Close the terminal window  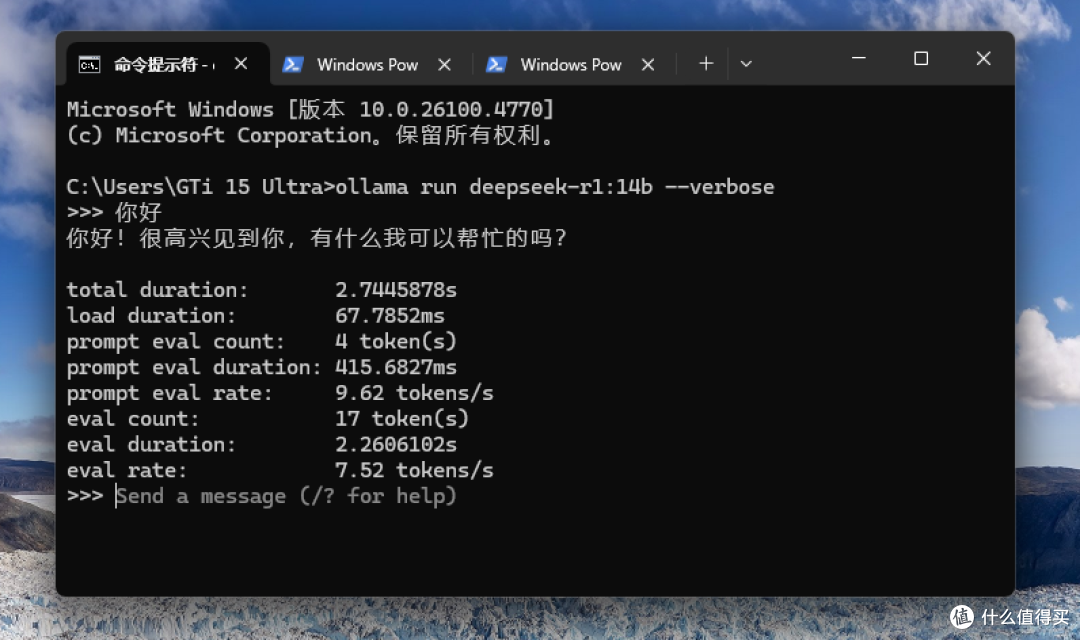coord(984,59)
